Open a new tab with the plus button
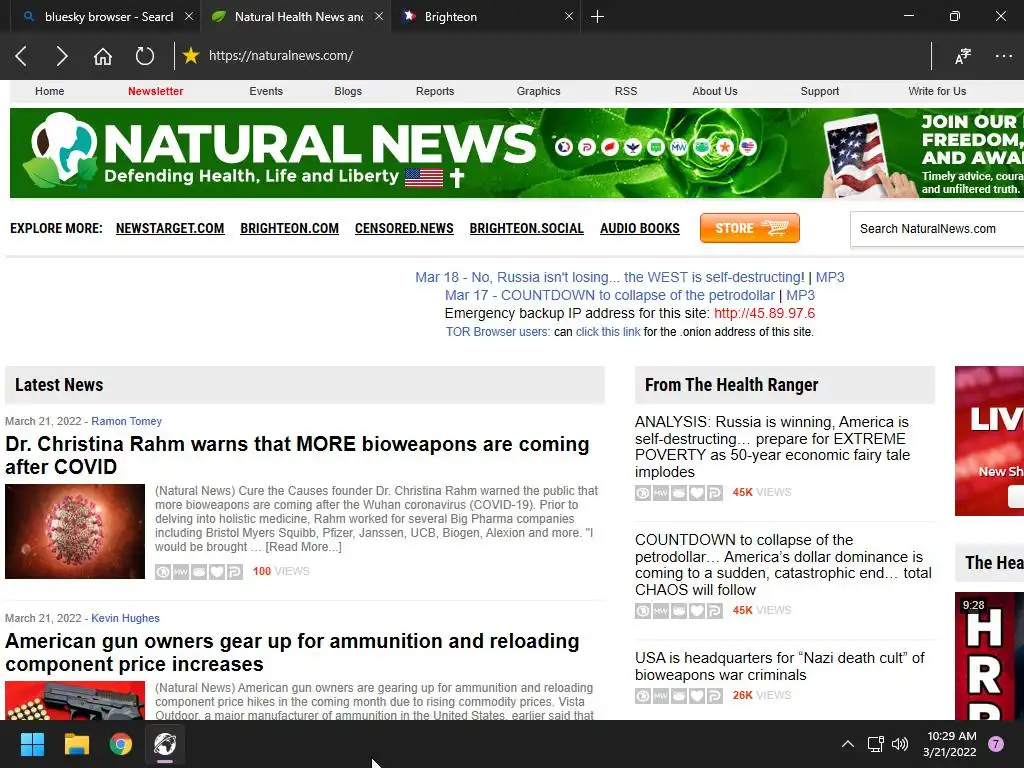The height and width of the screenshot is (768, 1024). tap(597, 16)
